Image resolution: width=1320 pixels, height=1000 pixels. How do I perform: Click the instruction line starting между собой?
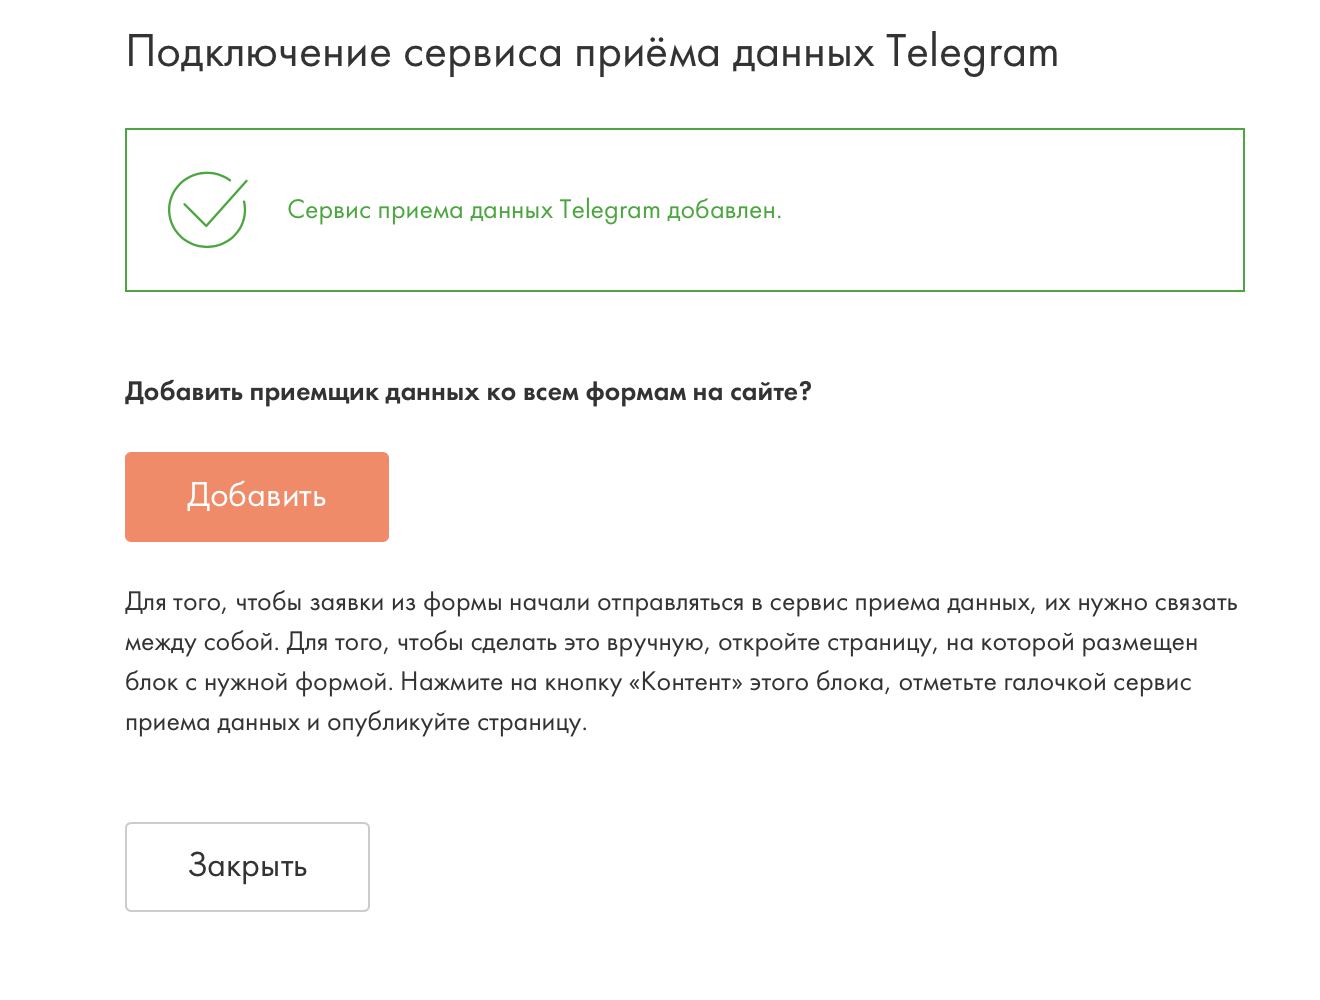click(x=660, y=642)
